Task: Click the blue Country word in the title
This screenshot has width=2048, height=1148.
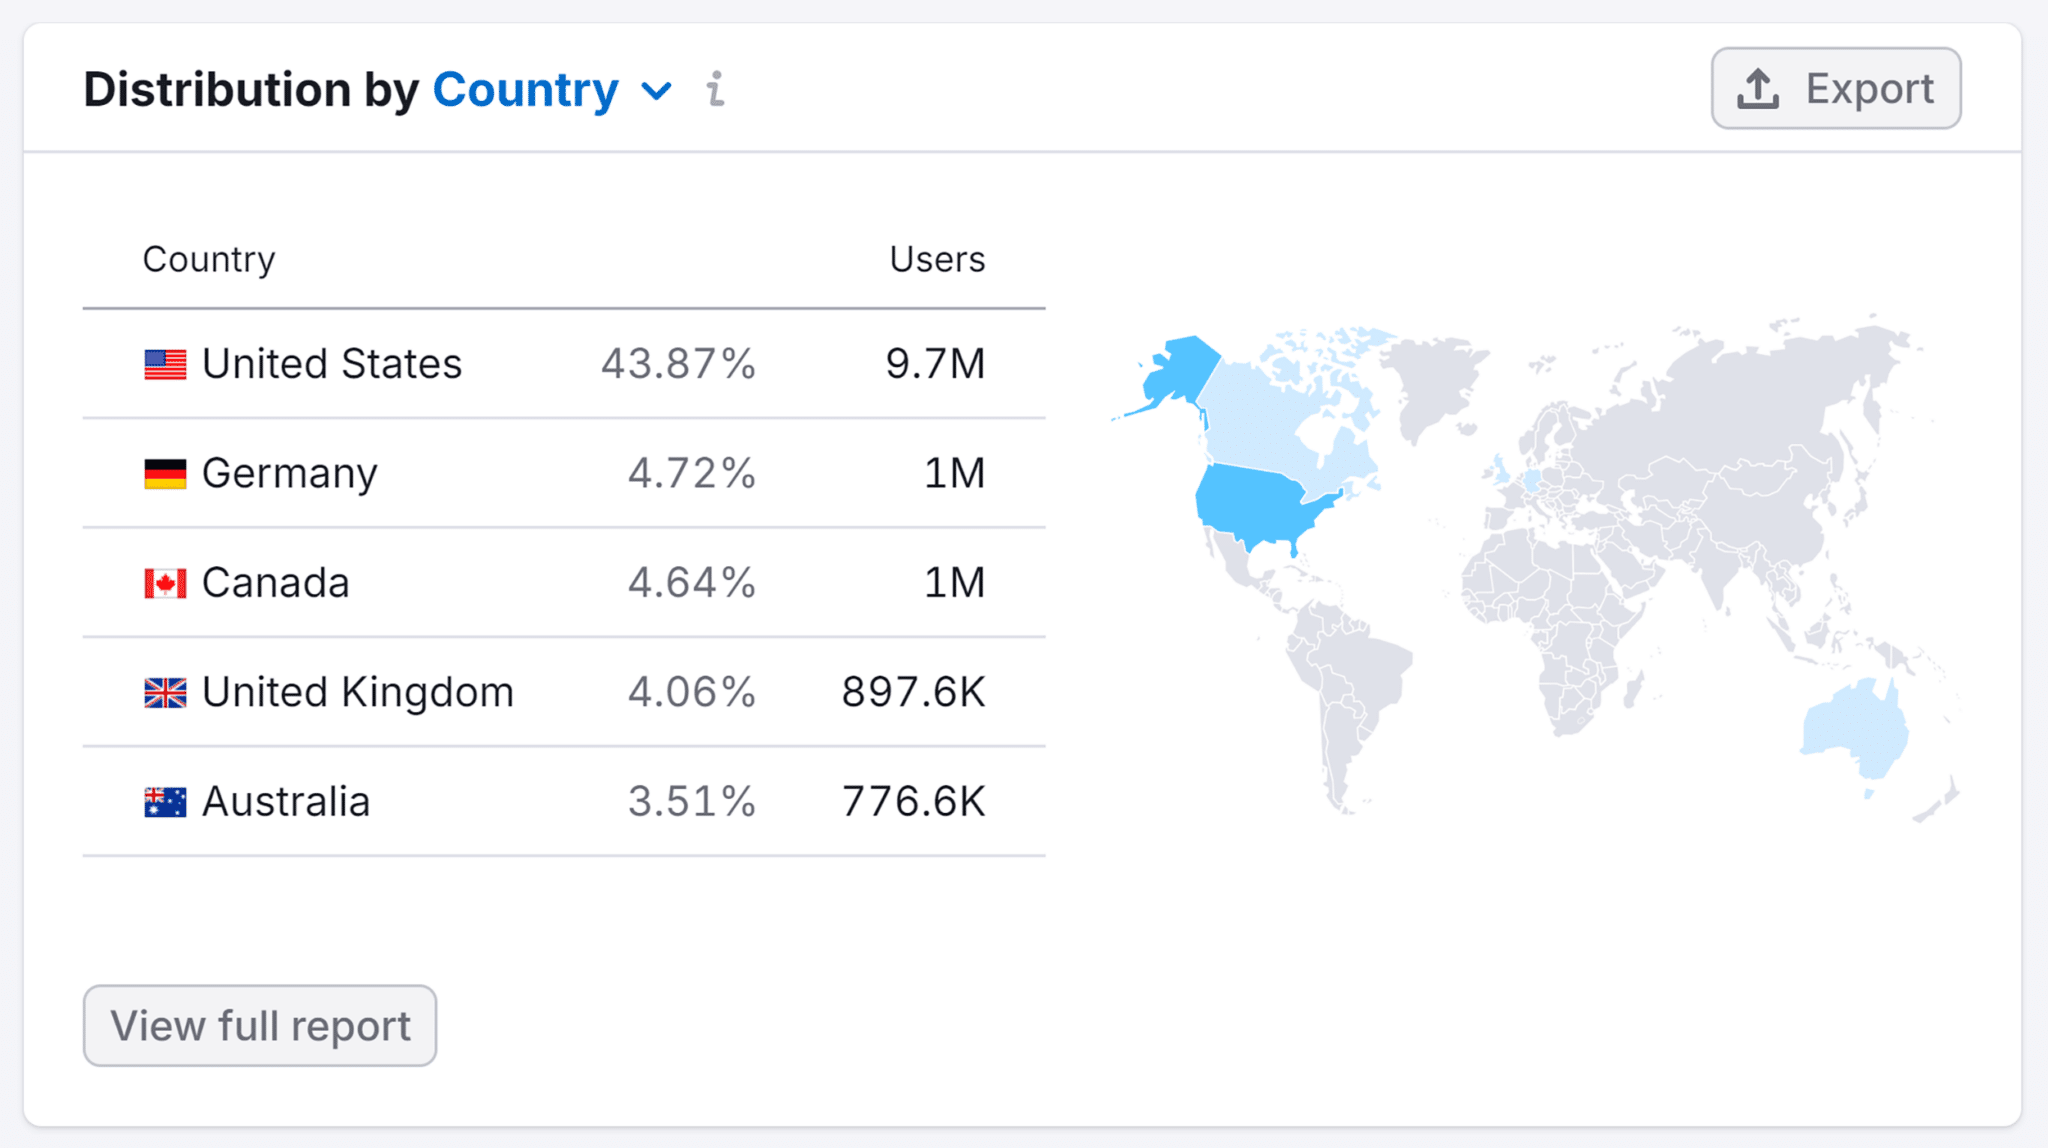Action: pos(526,90)
